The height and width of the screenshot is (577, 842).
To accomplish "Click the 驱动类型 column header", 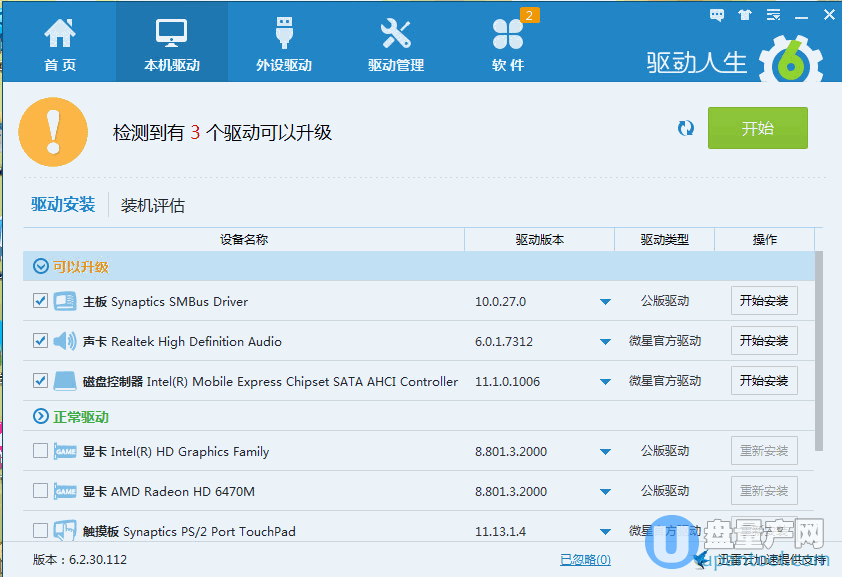I will pos(664,239).
